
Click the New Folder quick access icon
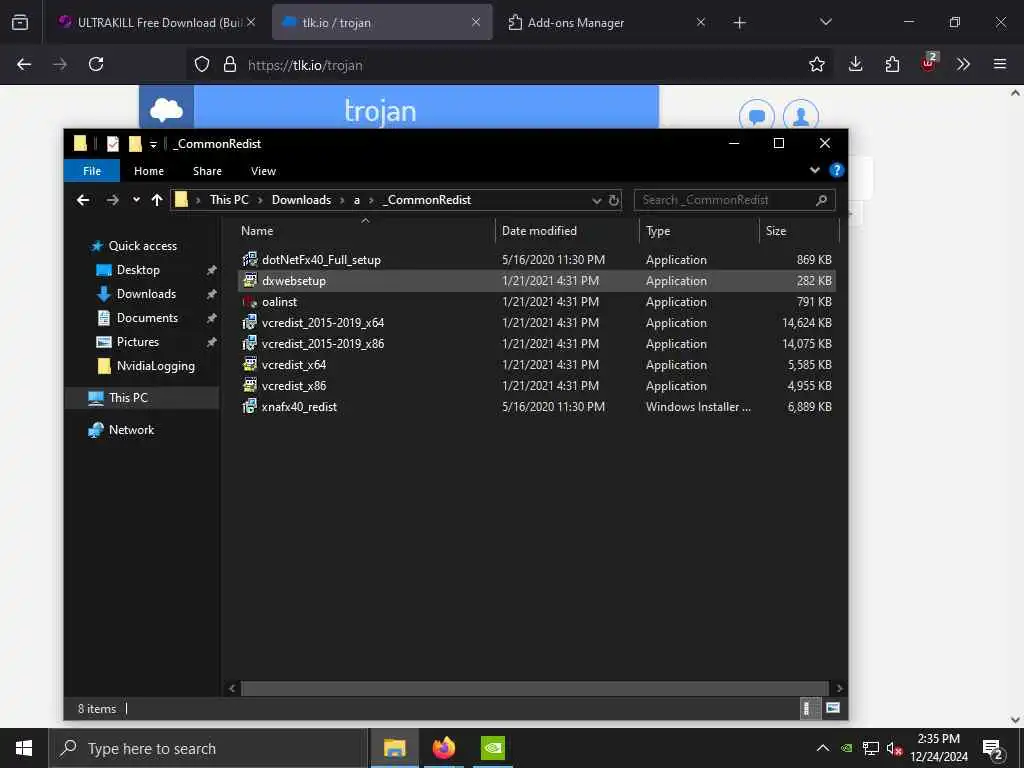pos(135,144)
